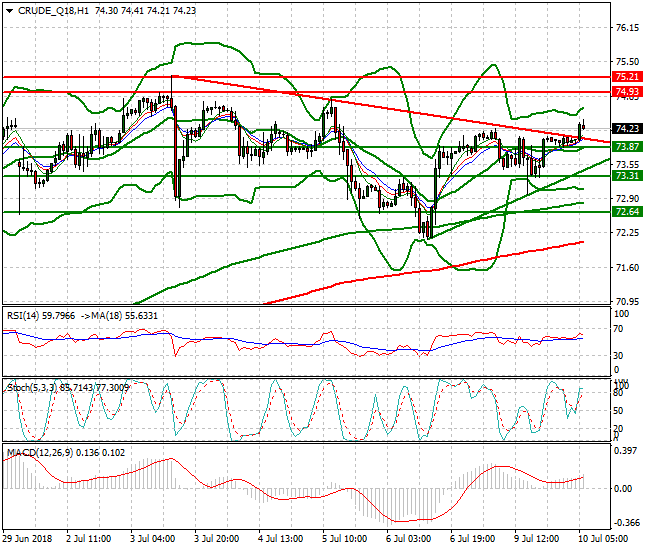
Task: Click the 2 Jul 11:00 time label
Action: 88,539
